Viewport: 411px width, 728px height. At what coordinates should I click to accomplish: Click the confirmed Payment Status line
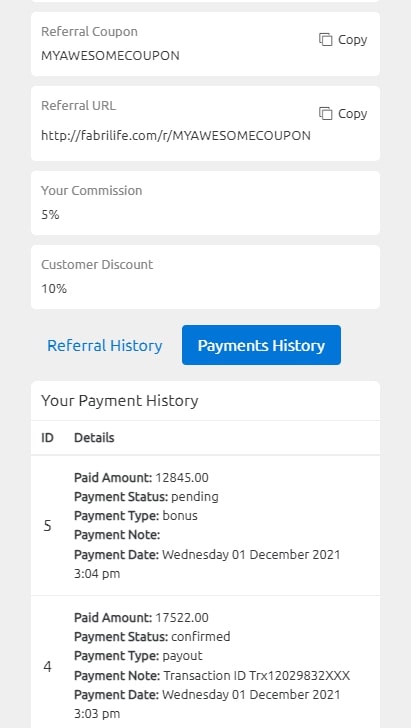[152, 637]
